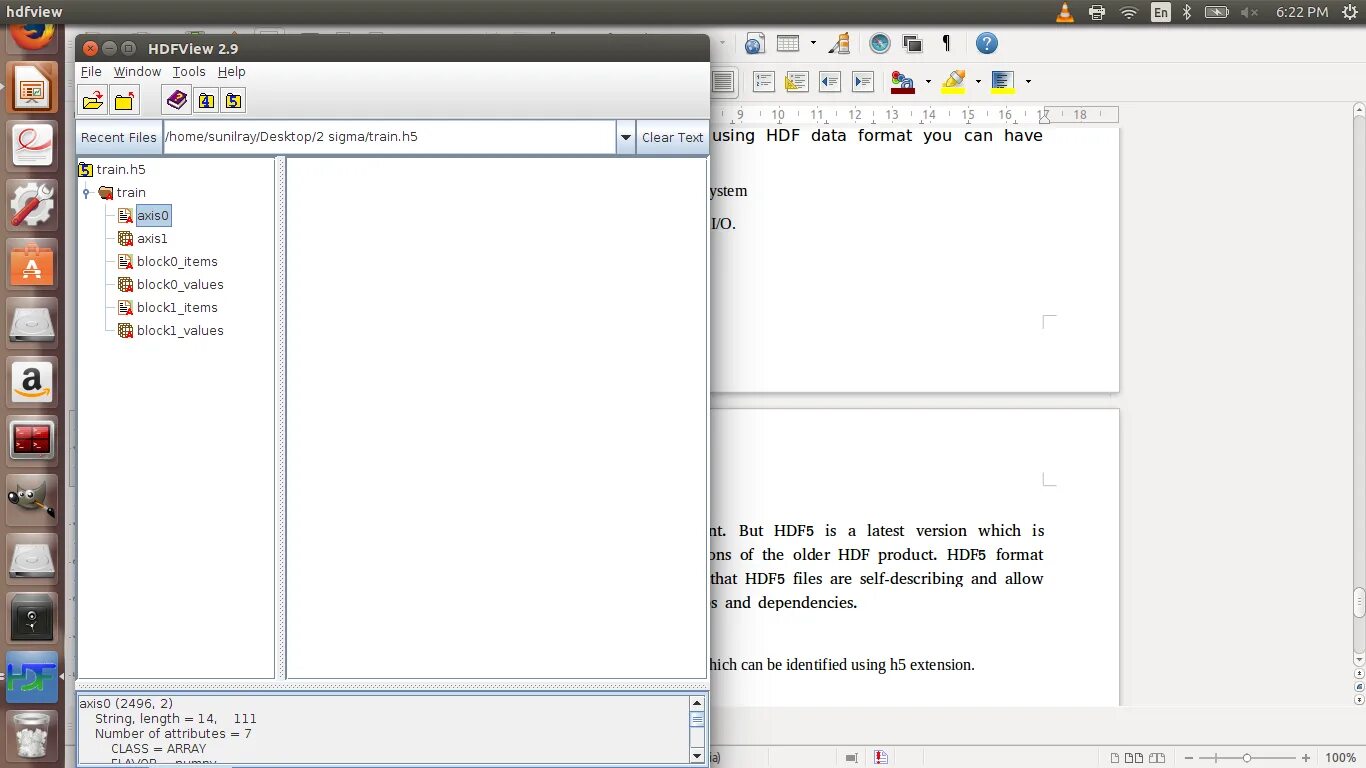Click the numbered list icon in Writer
Image resolution: width=1366 pixels, height=768 pixels.
pyautogui.click(x=763, y=82)
